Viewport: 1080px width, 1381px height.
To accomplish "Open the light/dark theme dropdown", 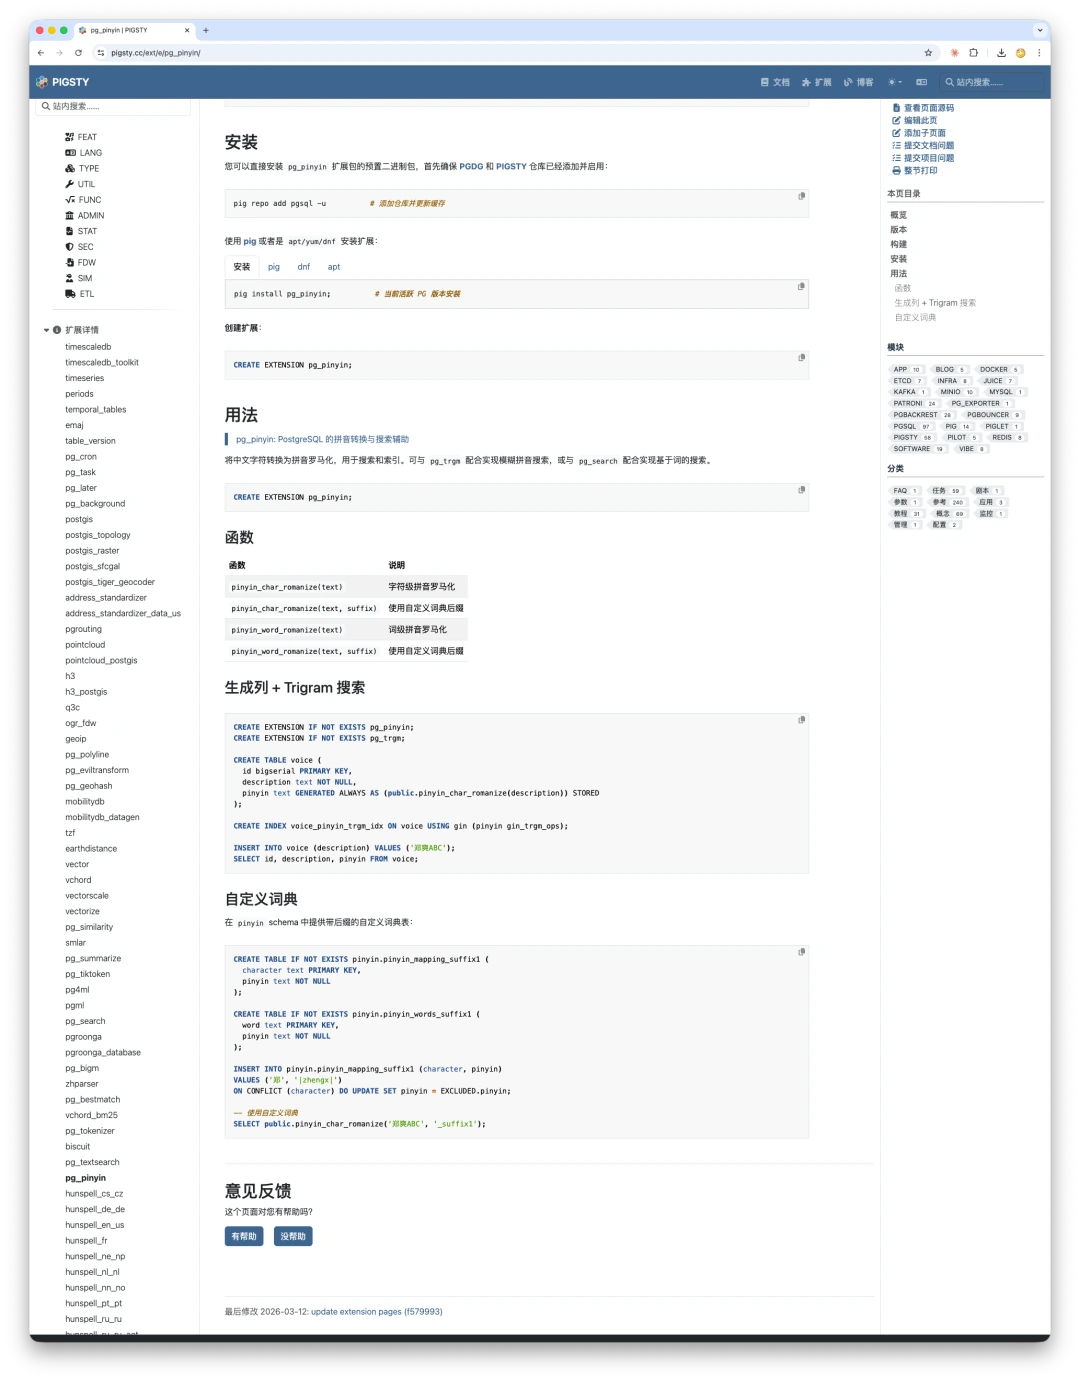I will (895, 82).
